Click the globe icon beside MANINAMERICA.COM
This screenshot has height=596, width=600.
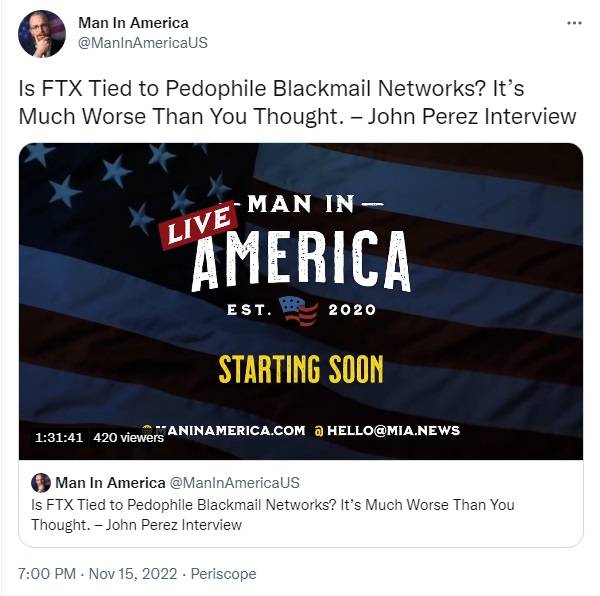(x=147, y=430)
